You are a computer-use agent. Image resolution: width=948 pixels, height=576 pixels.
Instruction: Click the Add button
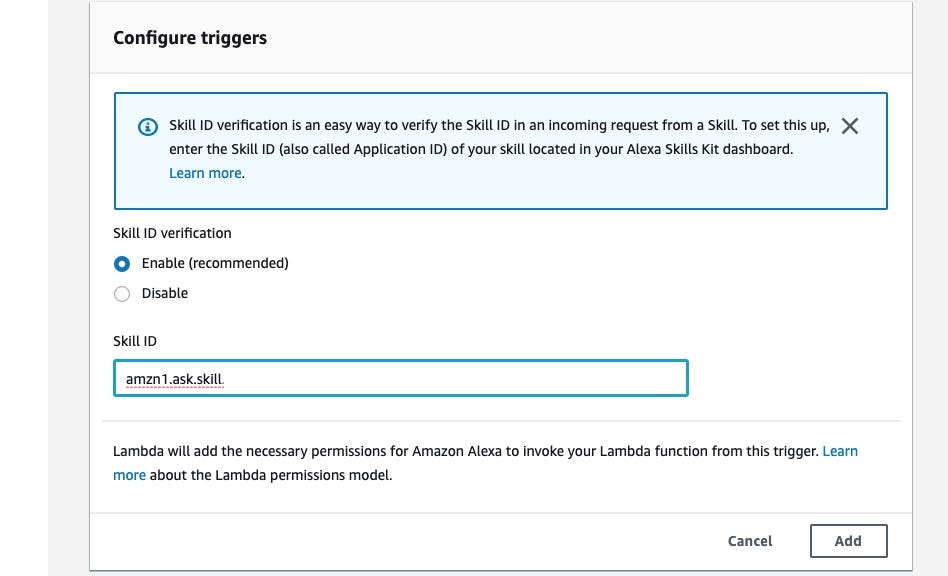point(848,541)
